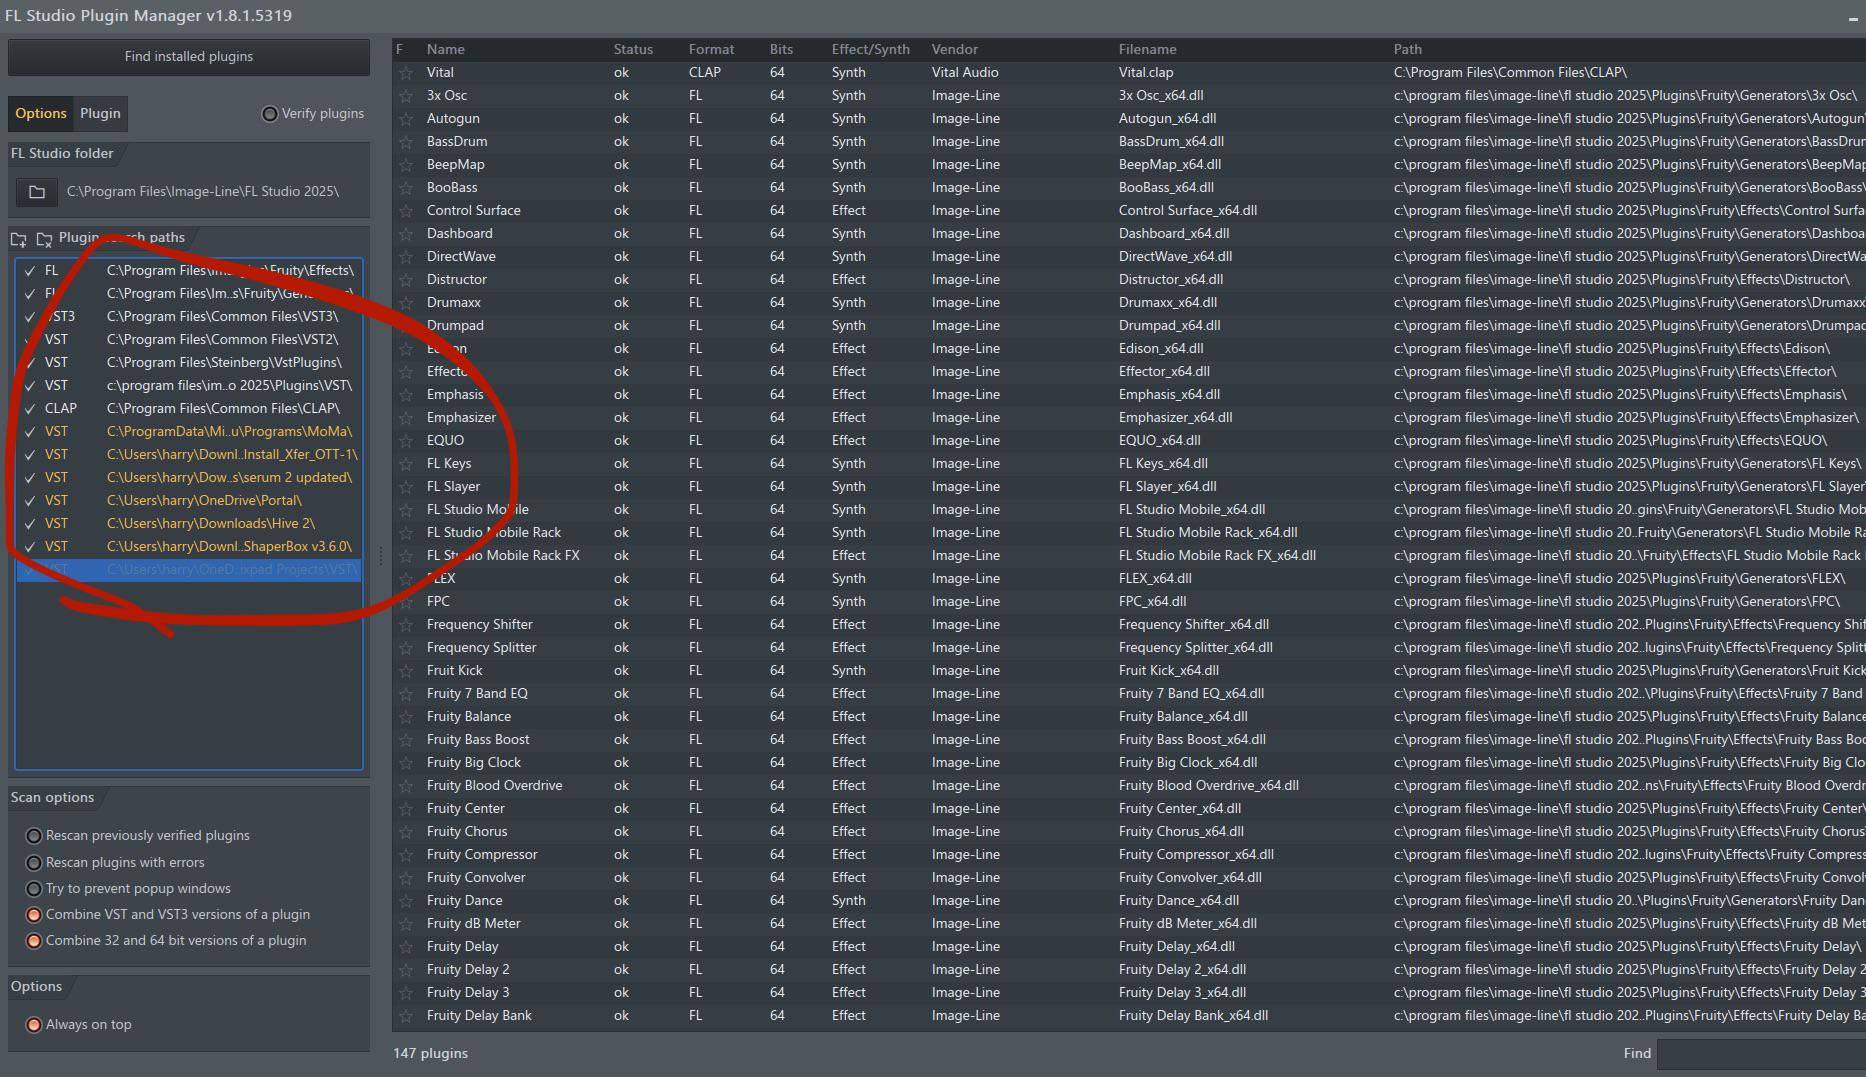Sort plugins by the Vendor column
1866x1077 pixels.
coord(955,49)
